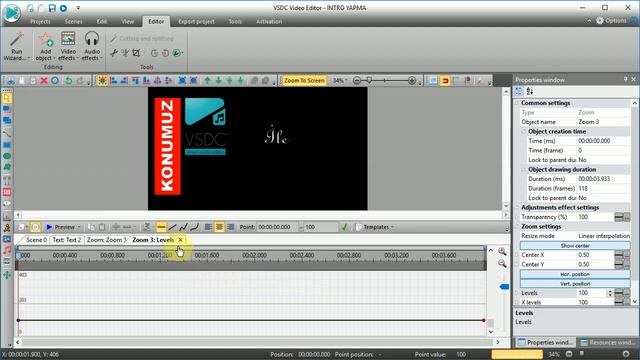
Task: Toggle the right alignment button
Action: click(x=231, y=227)
